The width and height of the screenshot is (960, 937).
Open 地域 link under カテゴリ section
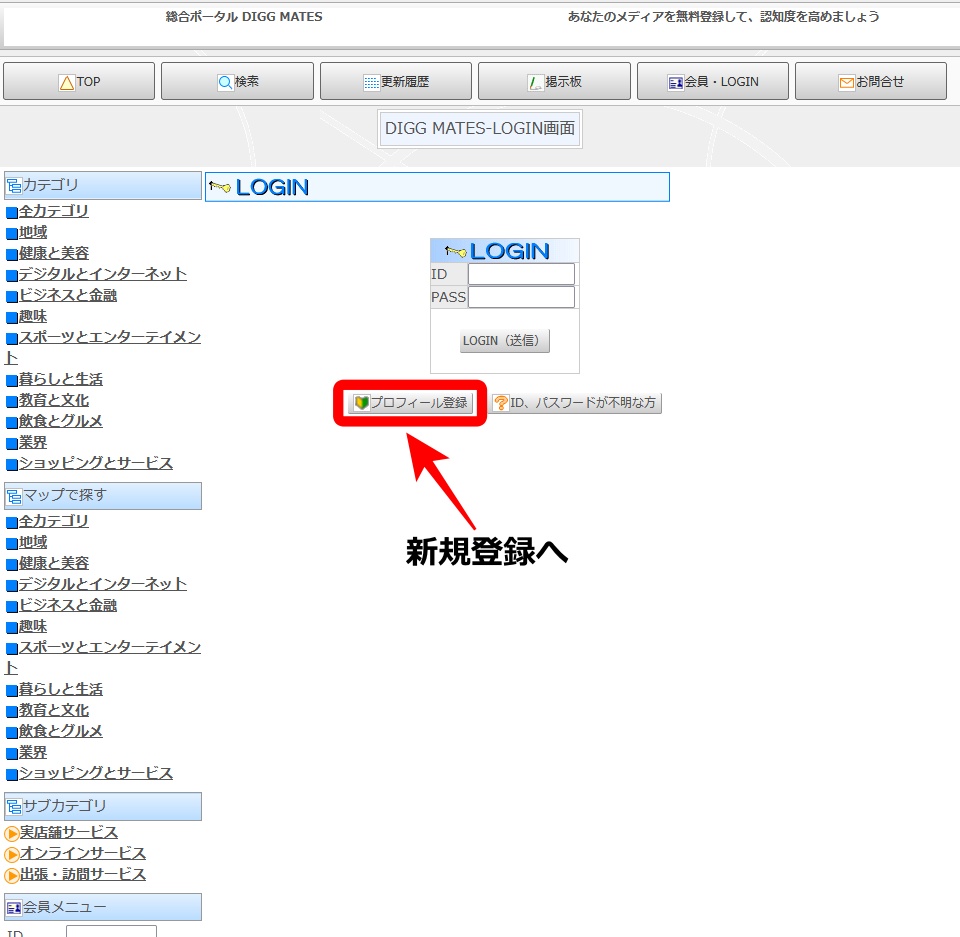point(32,232)
